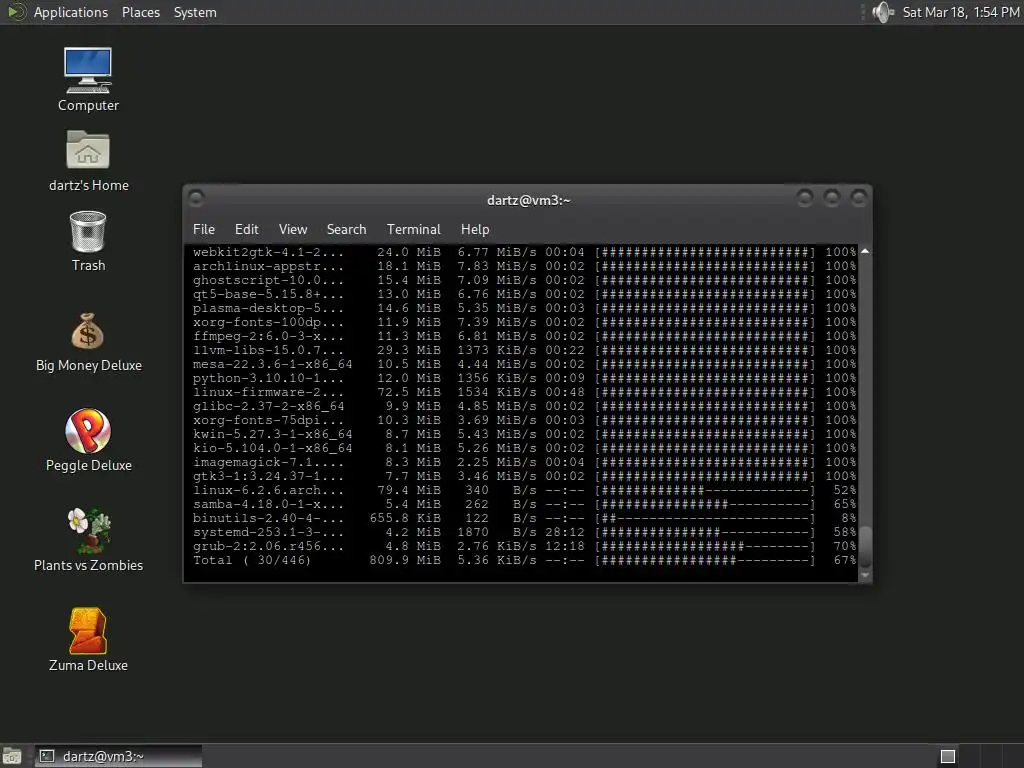The image size is (1024, 768).
Task: Click the text kwin-5.27.3-1-x86_64
Action: [272, 434]
